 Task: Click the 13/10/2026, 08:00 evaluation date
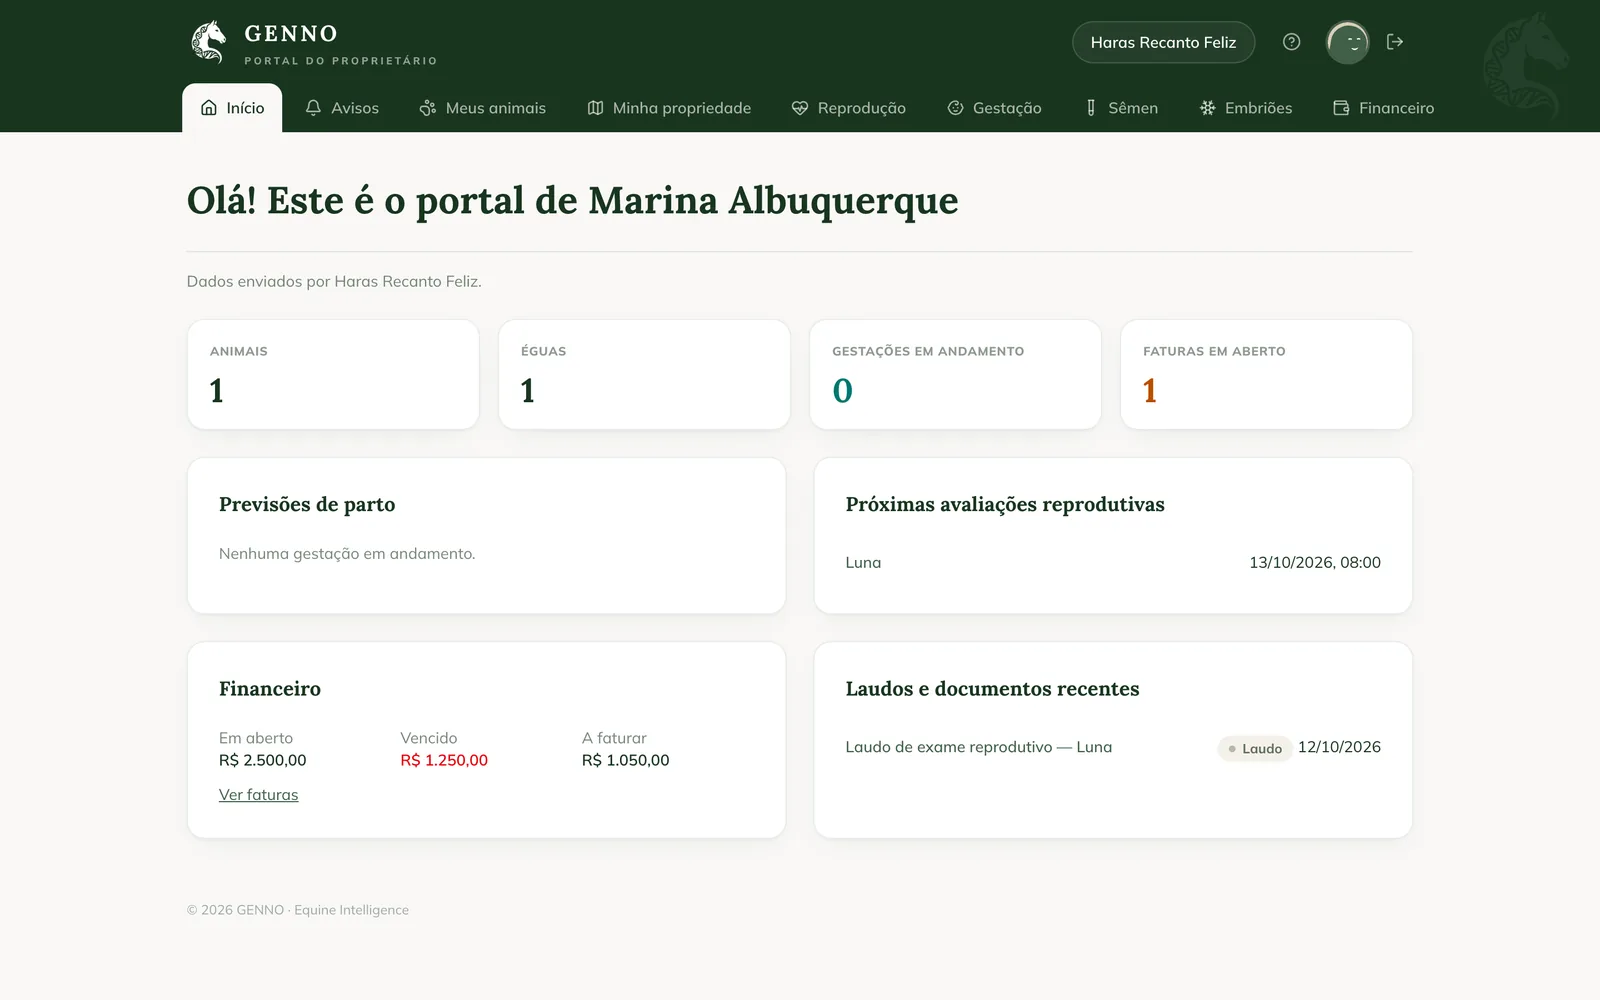pos(1314,563)
